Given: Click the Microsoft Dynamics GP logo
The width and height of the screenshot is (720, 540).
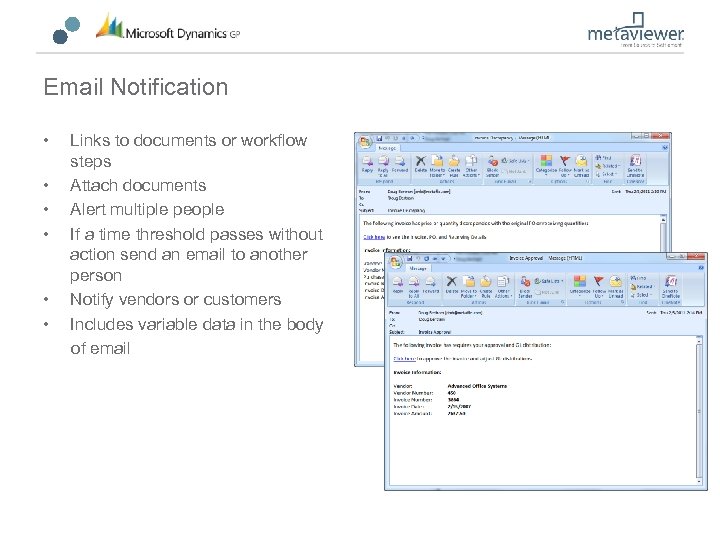Looking at the screenshot, I should (168, 28).
